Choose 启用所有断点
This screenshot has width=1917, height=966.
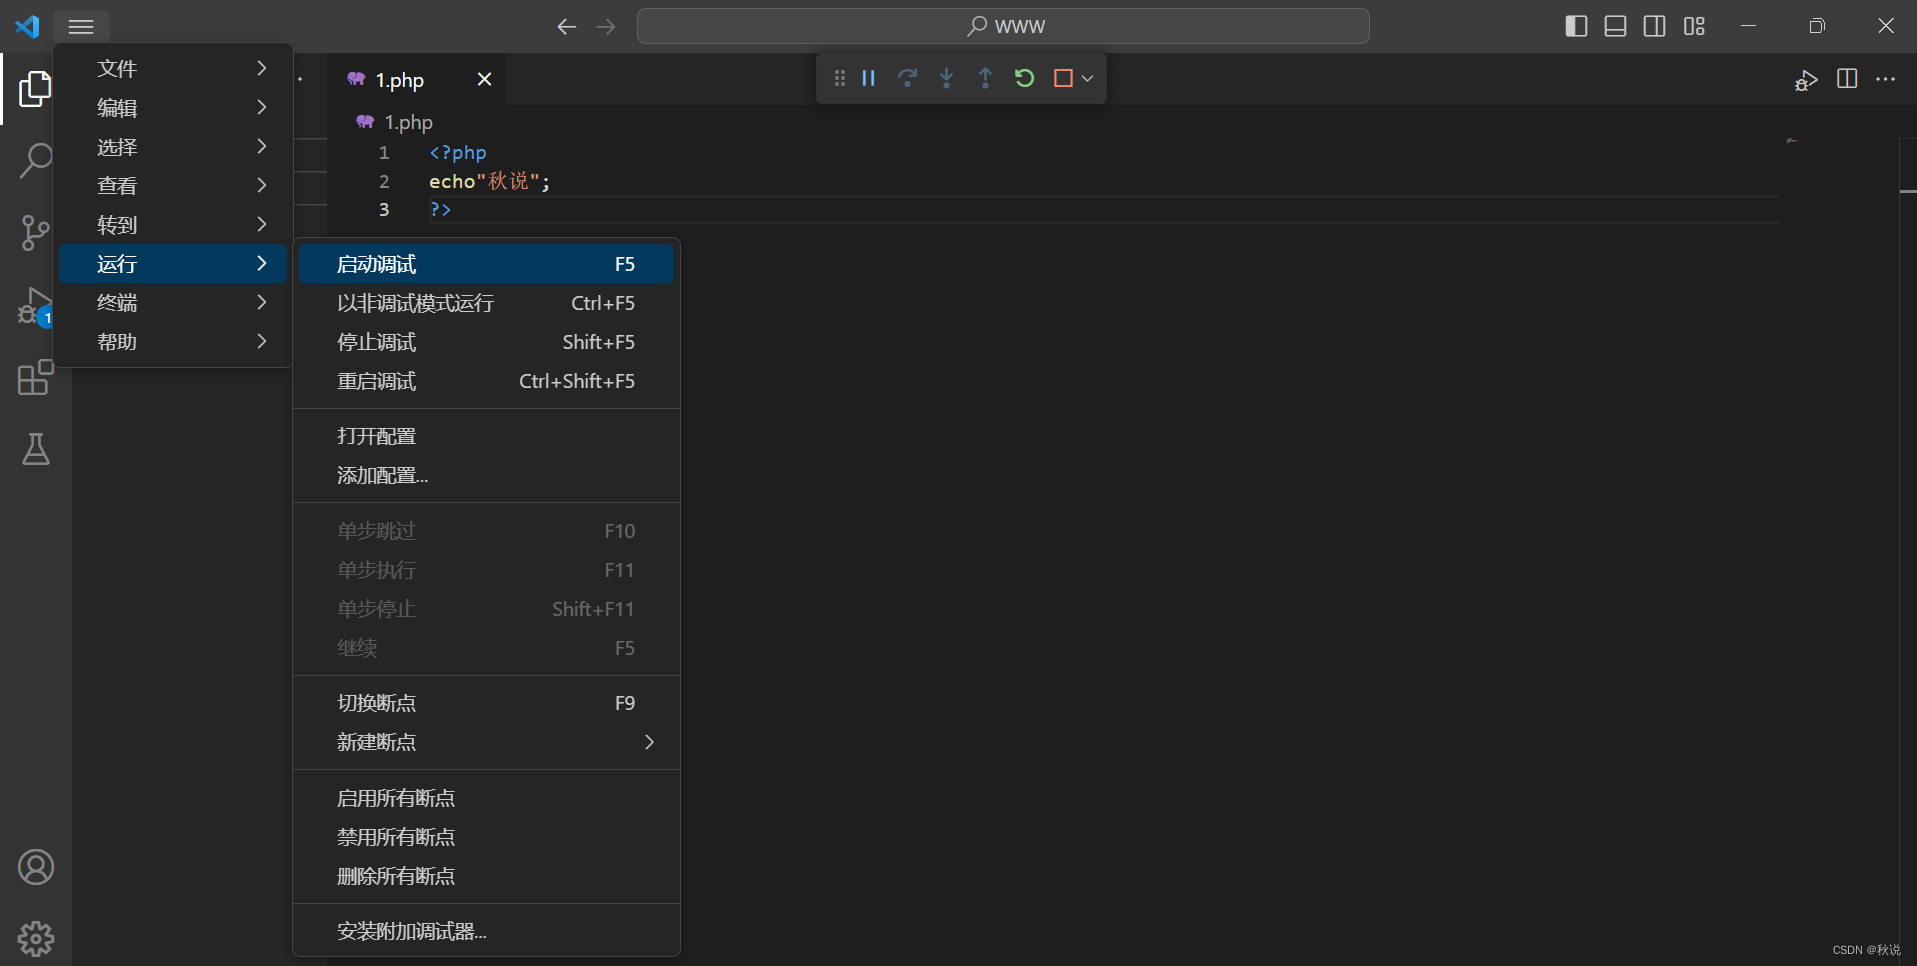(x=486, y=798)
